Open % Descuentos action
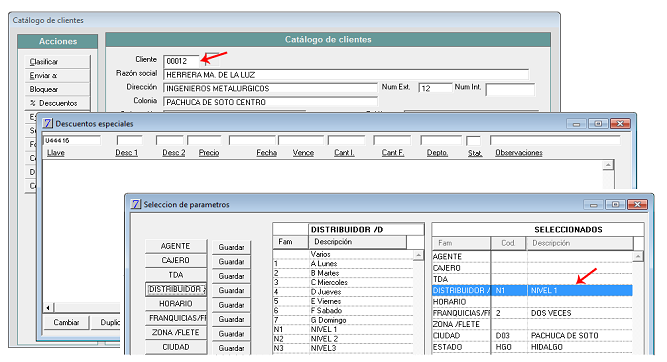The image size is (667, 362). click(57, 103)
